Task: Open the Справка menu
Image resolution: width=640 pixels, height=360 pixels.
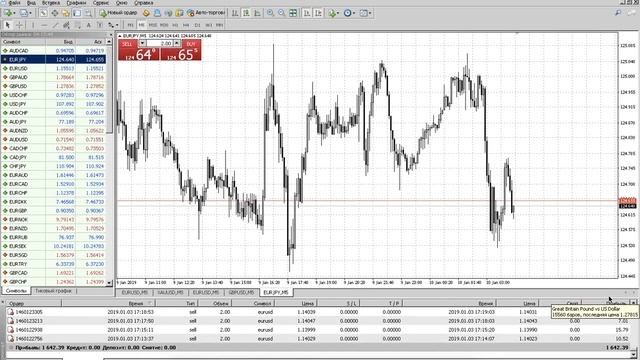Action: pos(144,3)
